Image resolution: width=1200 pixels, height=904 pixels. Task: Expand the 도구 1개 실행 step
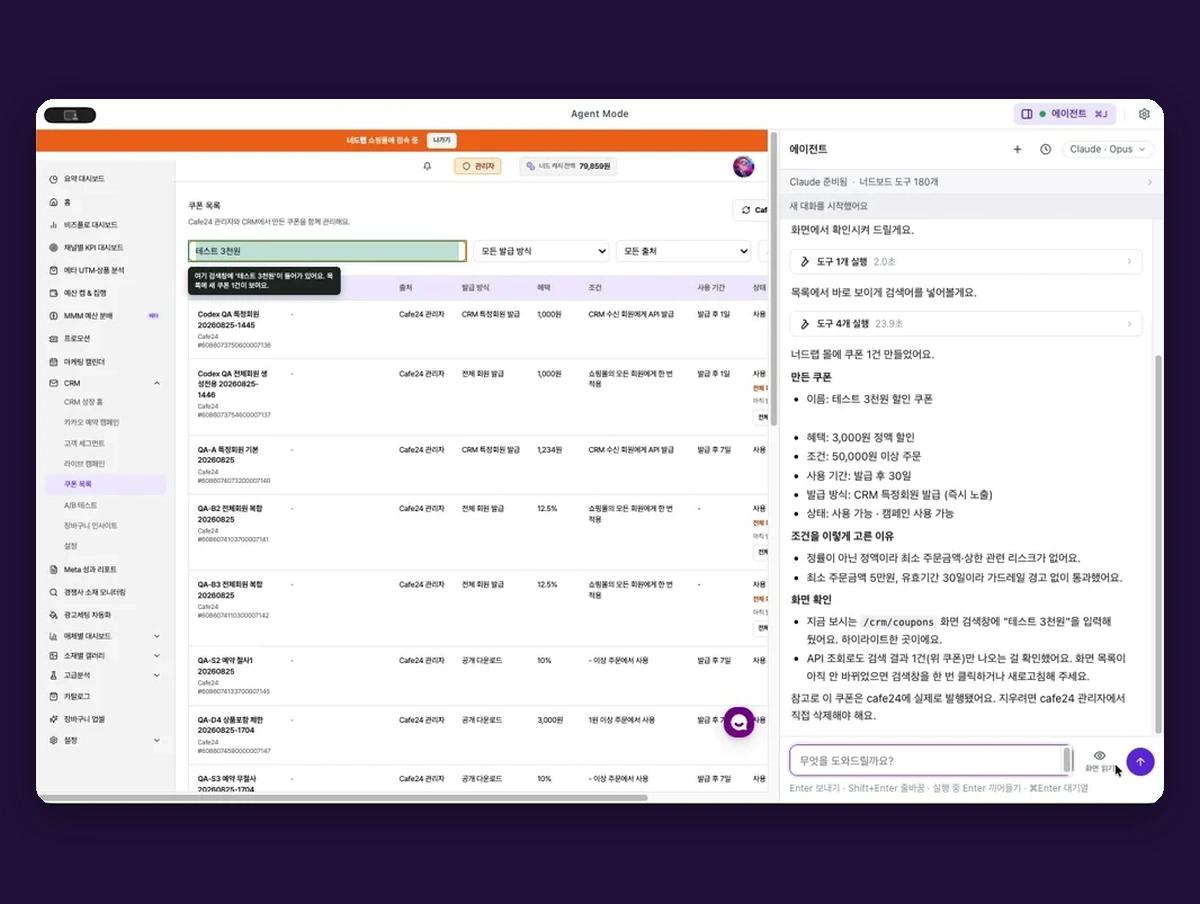(x=966, y=261)
